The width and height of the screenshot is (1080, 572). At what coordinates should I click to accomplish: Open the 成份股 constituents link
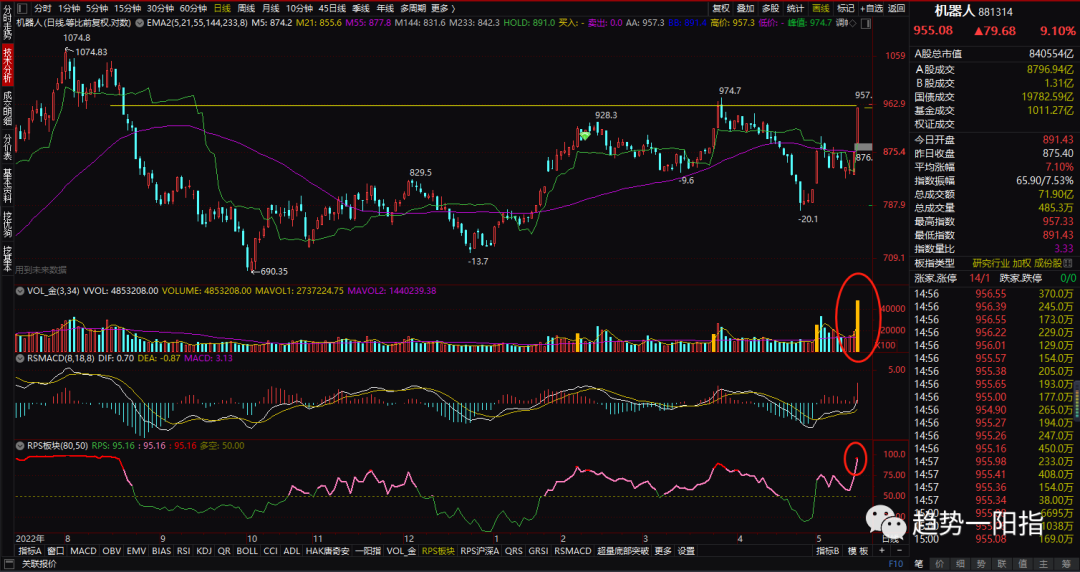coord(1048,263)
